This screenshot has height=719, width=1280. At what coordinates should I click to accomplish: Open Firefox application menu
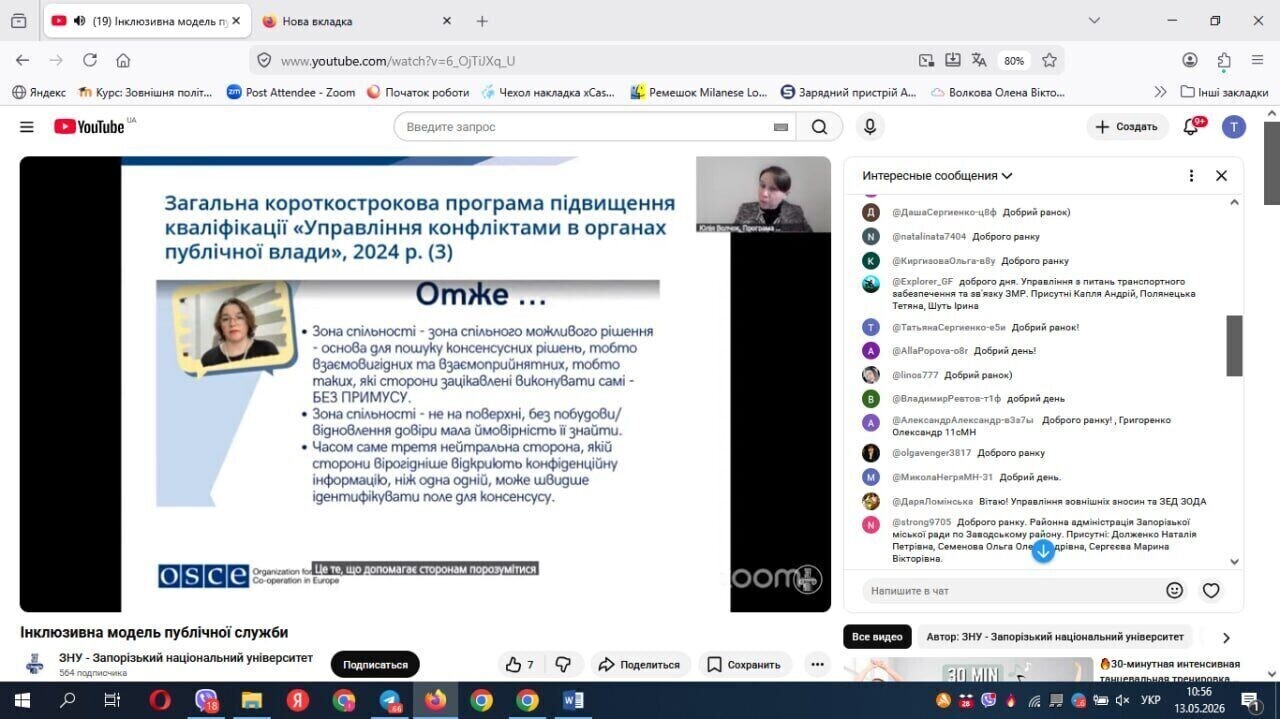[1257, 60]
